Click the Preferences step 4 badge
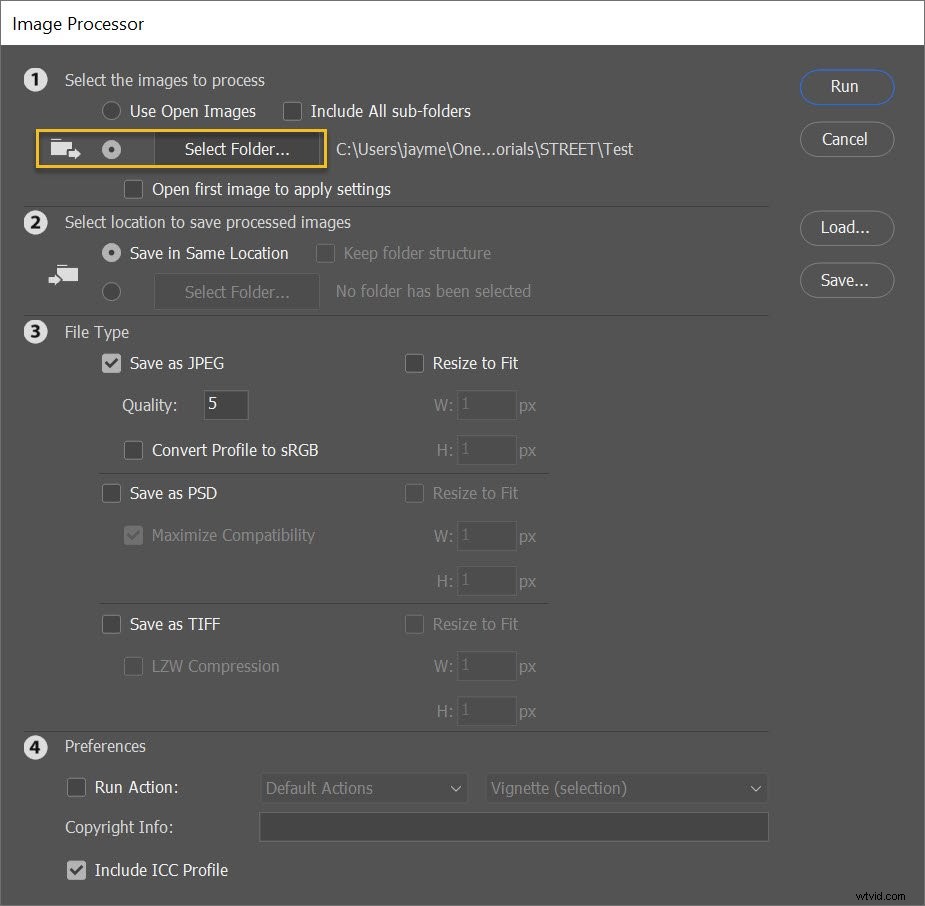Image resolution: width=925 pixels, height=906 pixels. (36, 746)
